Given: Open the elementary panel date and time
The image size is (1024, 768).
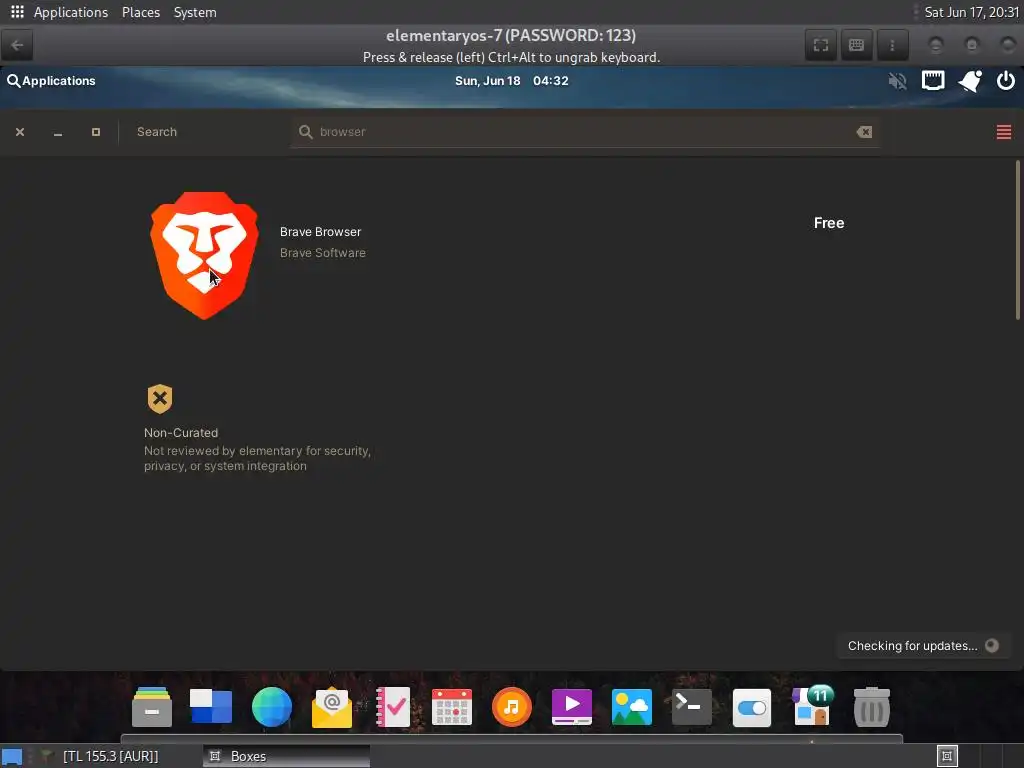Looking at the screenshot, I should point(511,81).
